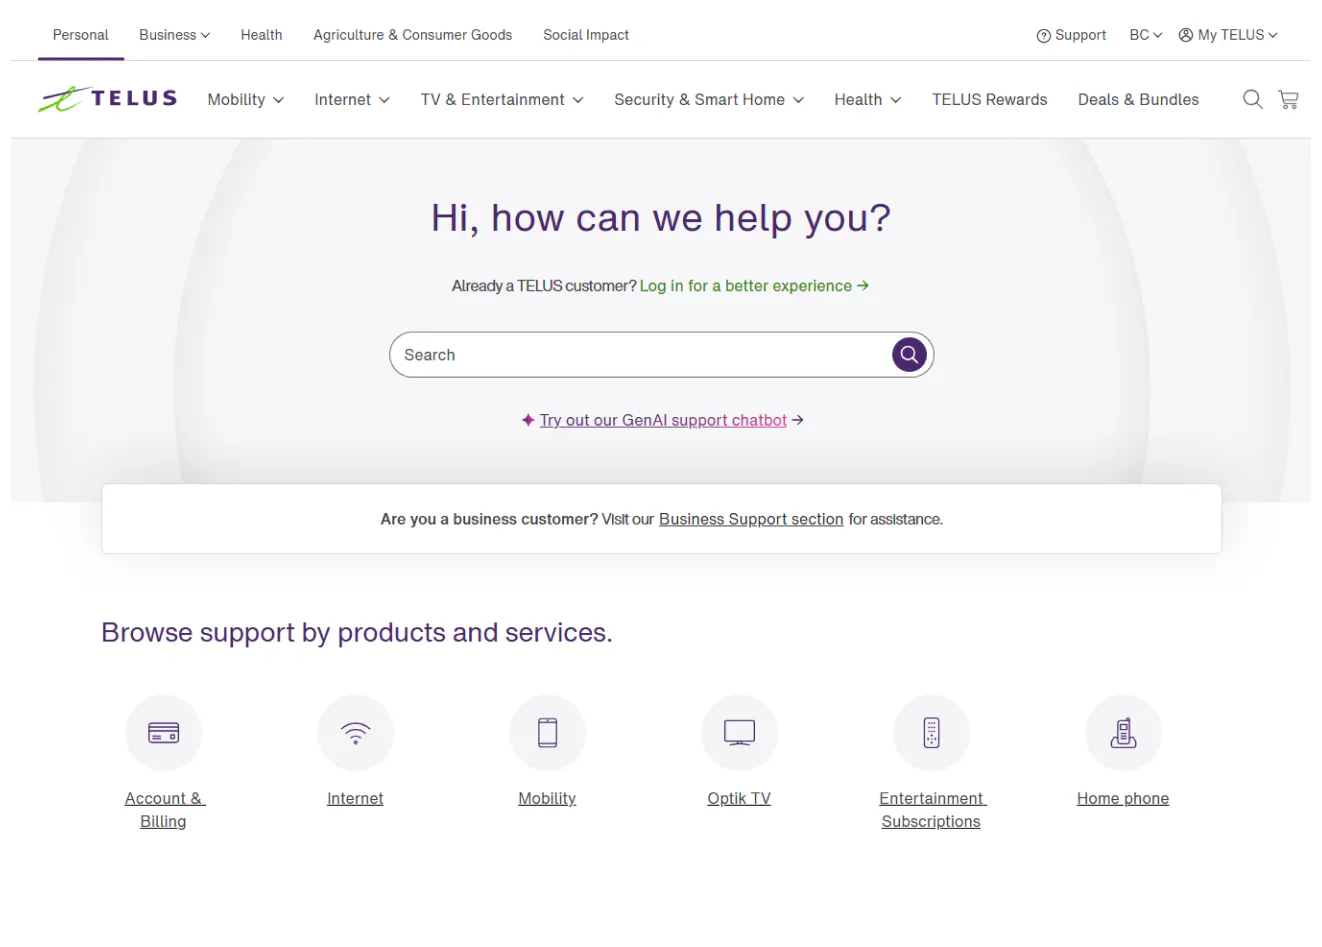Select the Personal tab

coord(81,35)
